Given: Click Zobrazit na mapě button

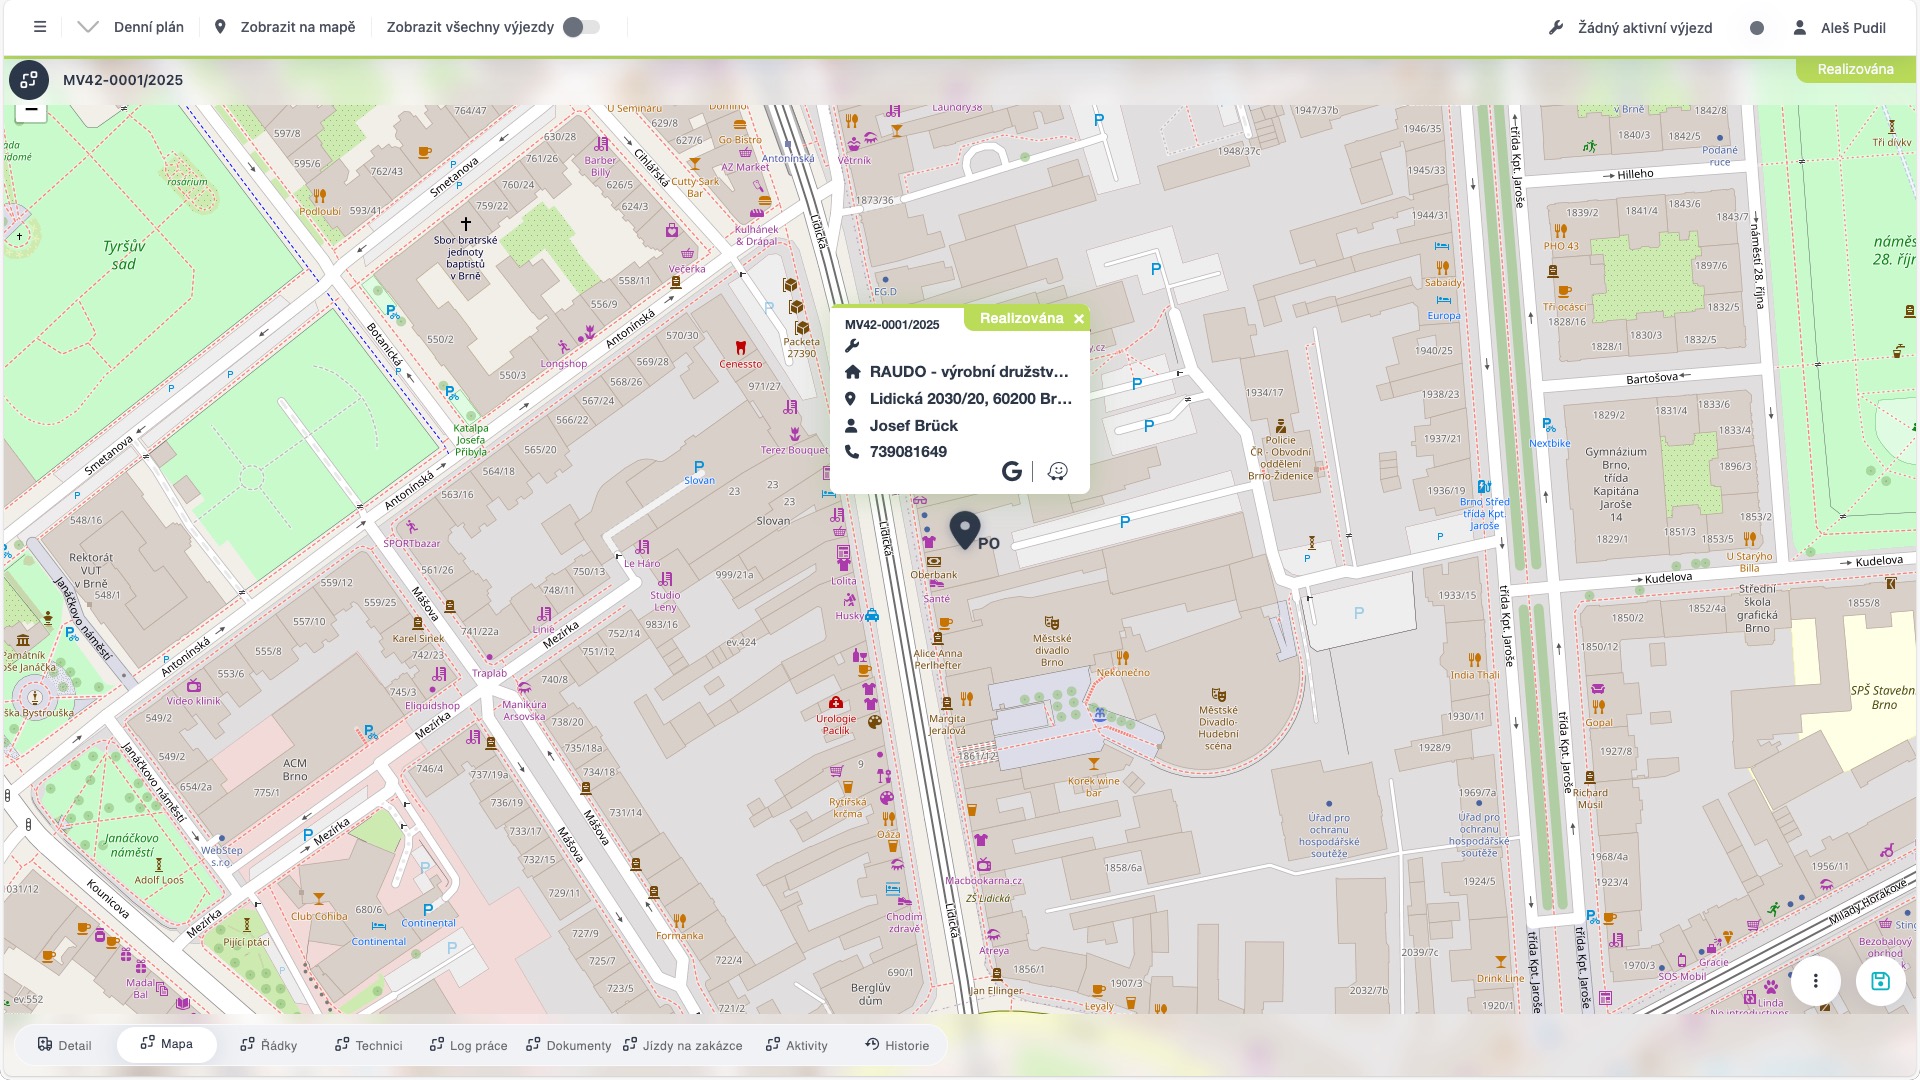Looking at the screenshot, I should click(286, 27).
